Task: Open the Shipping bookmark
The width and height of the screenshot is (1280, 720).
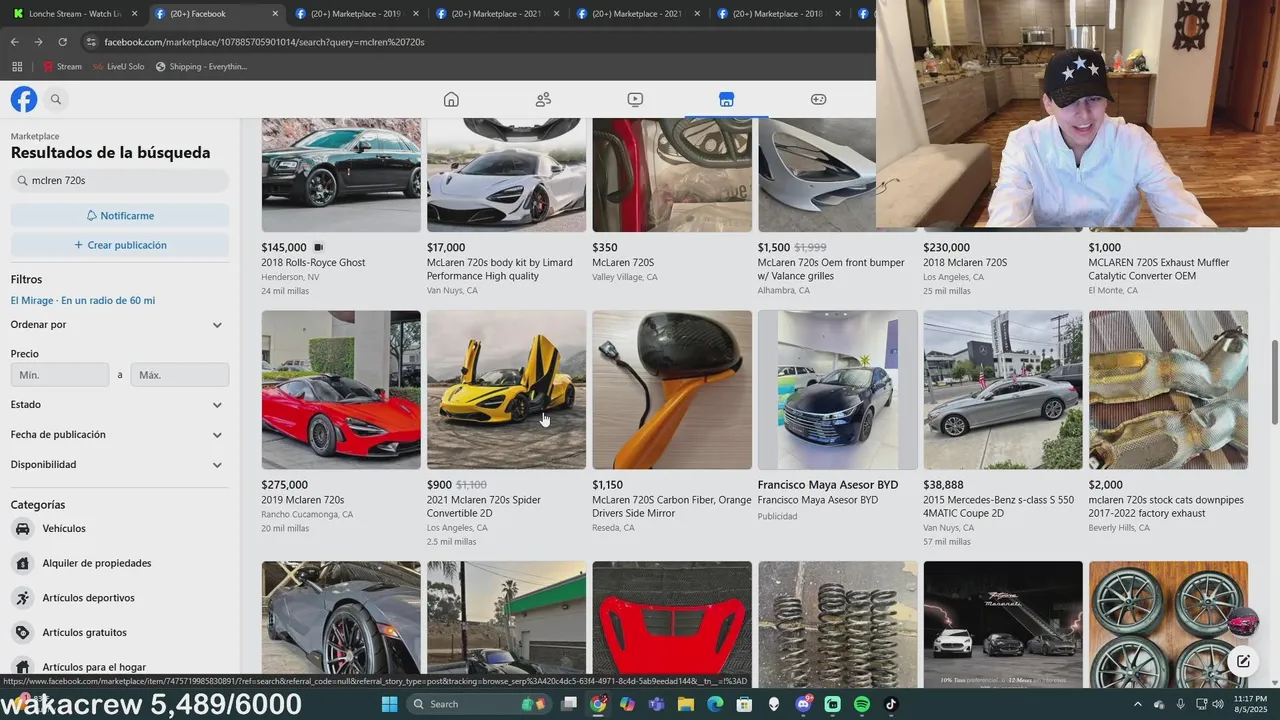Action: (x=201, y=67)
